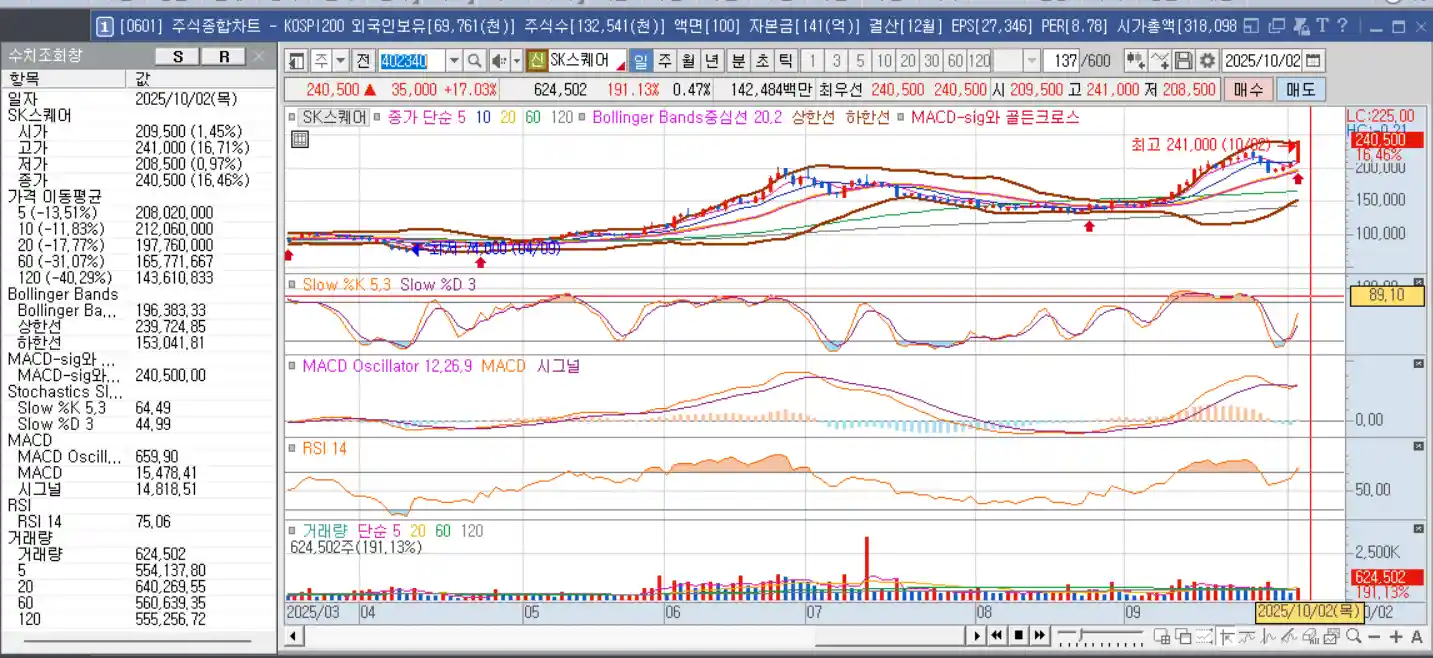
Task: Collapse the RSI 14 panel
Action: [1418, 445]
